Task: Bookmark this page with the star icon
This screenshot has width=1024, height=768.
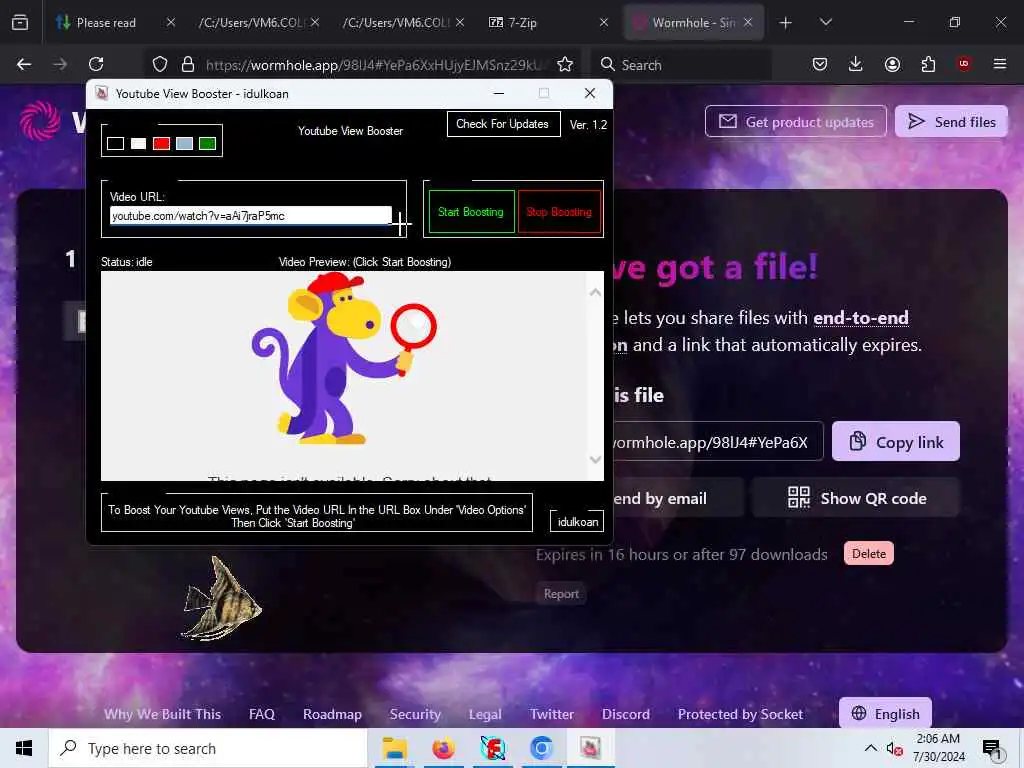Action: coord(565,64)
